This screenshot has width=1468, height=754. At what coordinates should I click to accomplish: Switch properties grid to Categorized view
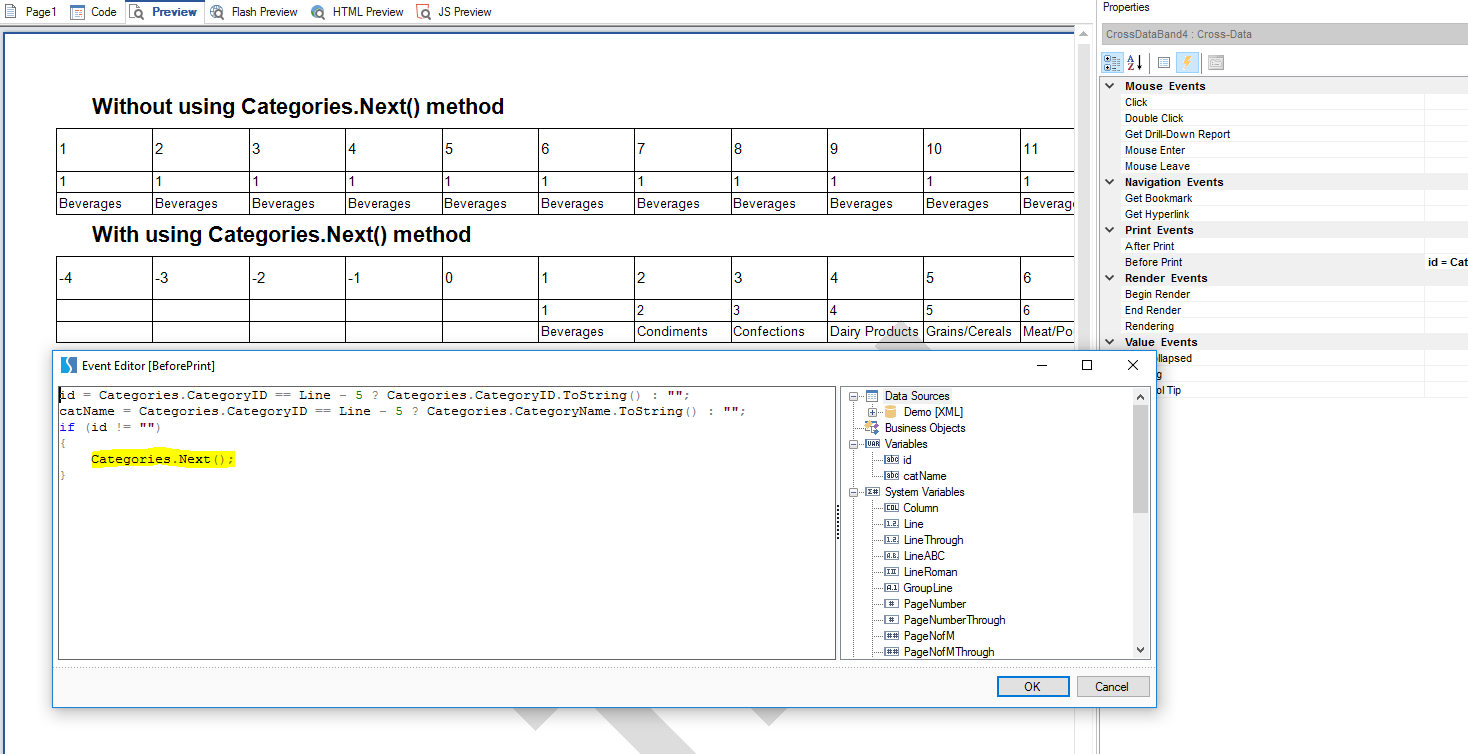1112,63
